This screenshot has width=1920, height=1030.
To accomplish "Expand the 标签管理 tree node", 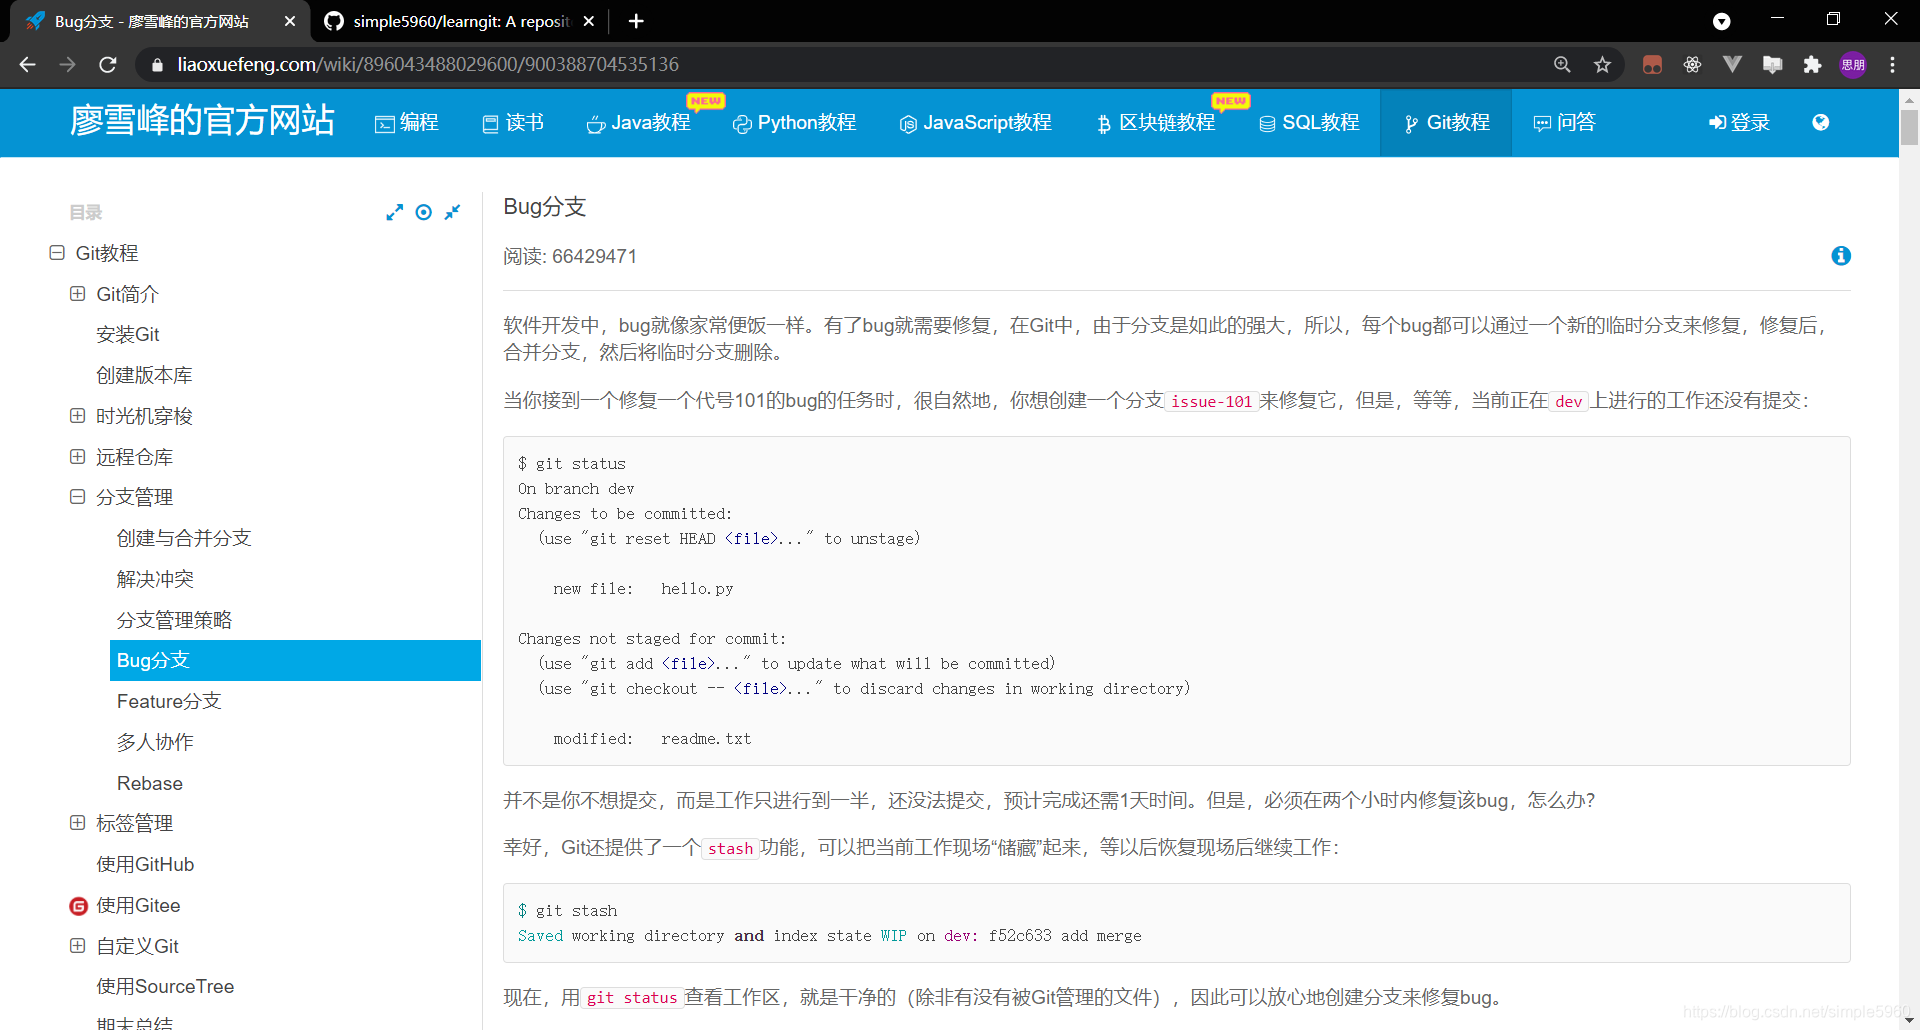I will coord(77,823).
